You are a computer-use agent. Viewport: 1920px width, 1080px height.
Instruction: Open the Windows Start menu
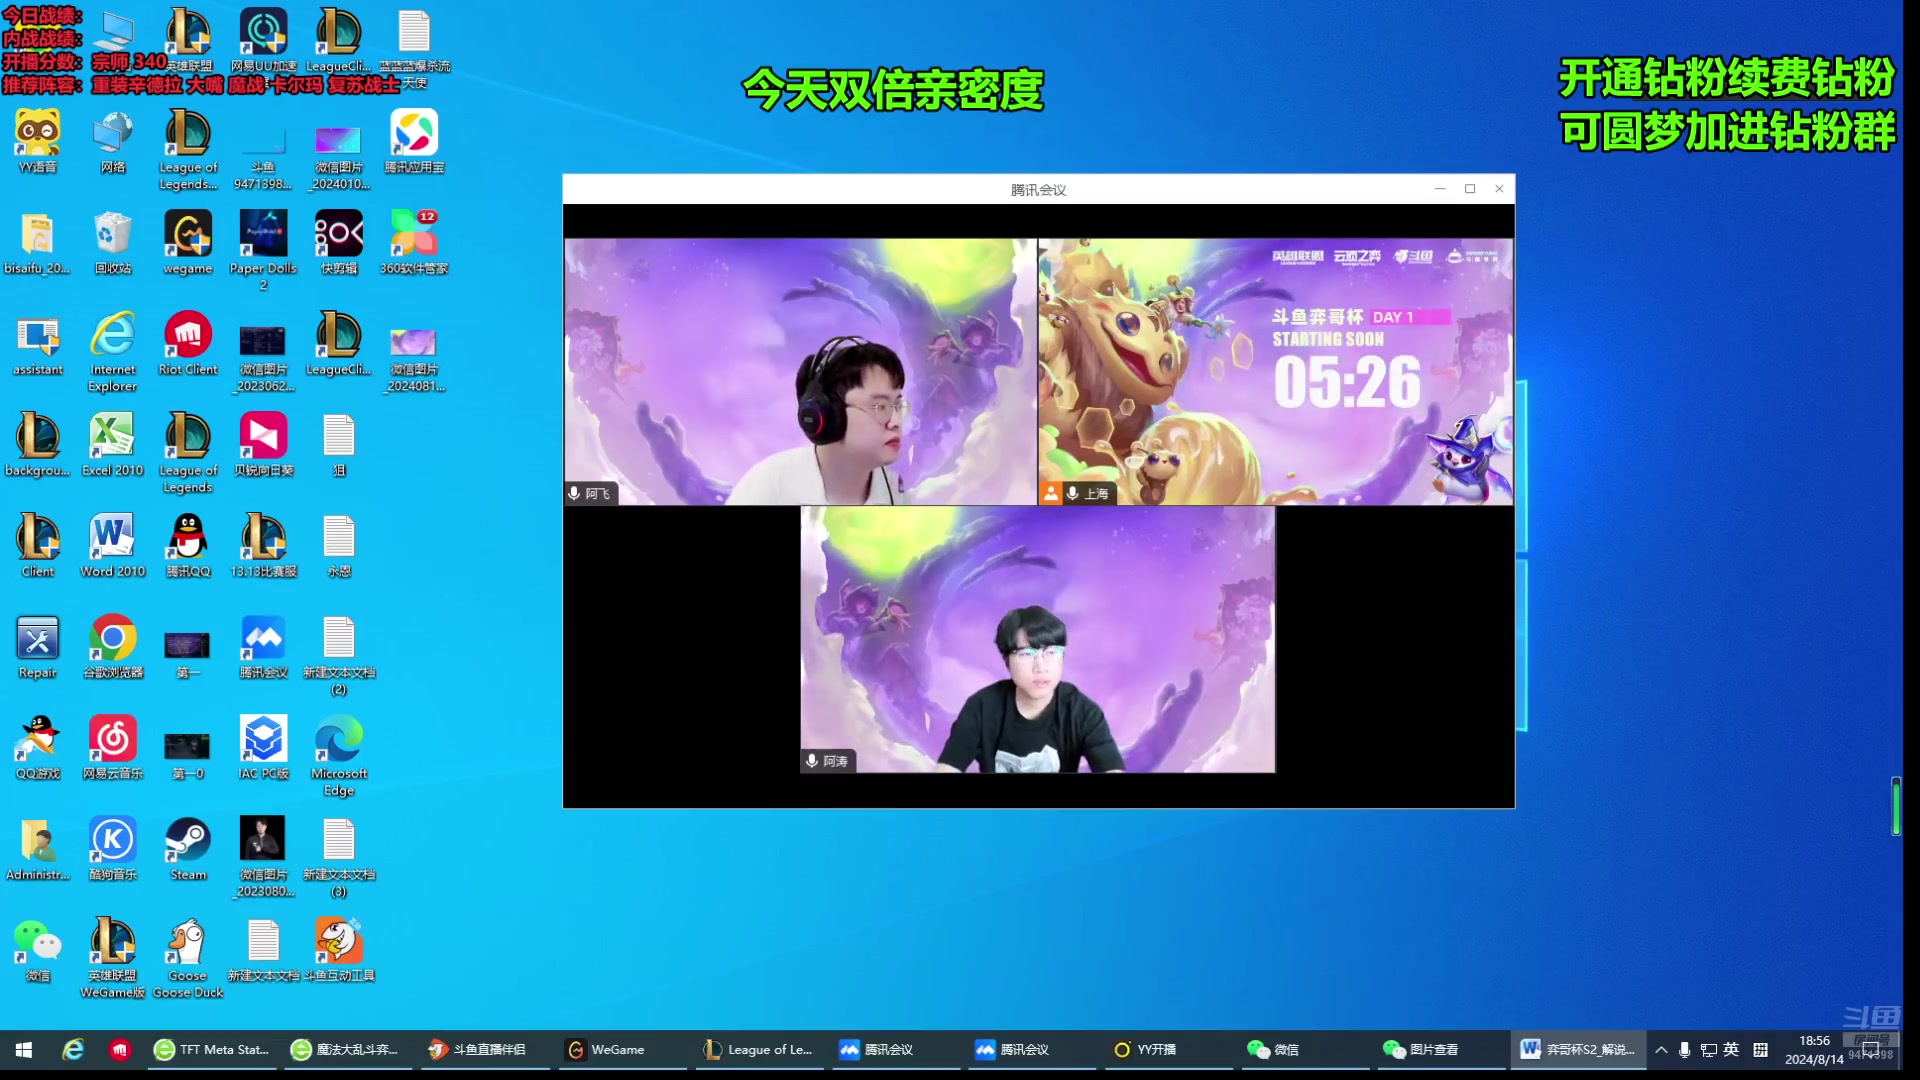(24, 1049)
